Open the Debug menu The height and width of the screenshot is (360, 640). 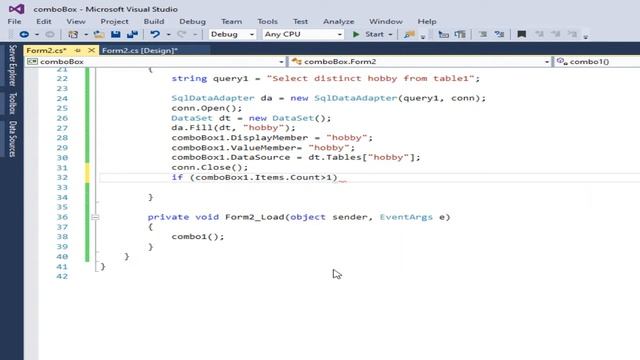coord(192,21)
